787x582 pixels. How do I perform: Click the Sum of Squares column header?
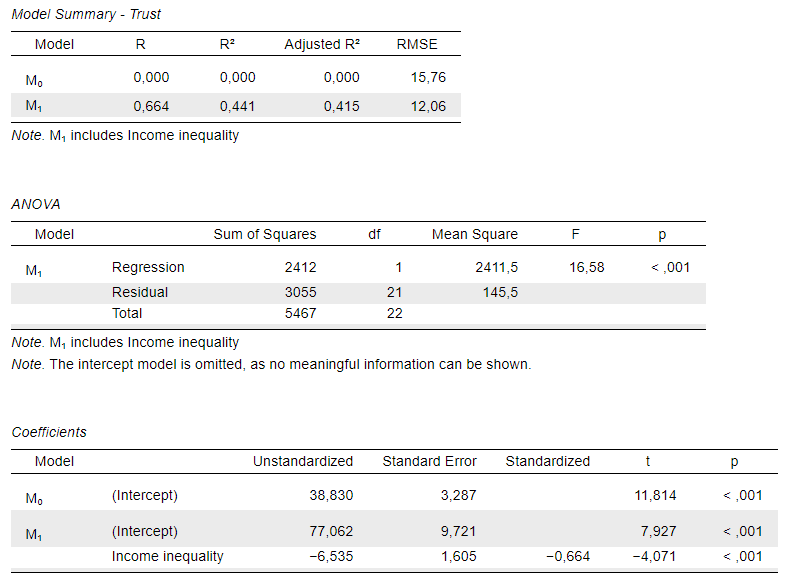click(265, 234)
